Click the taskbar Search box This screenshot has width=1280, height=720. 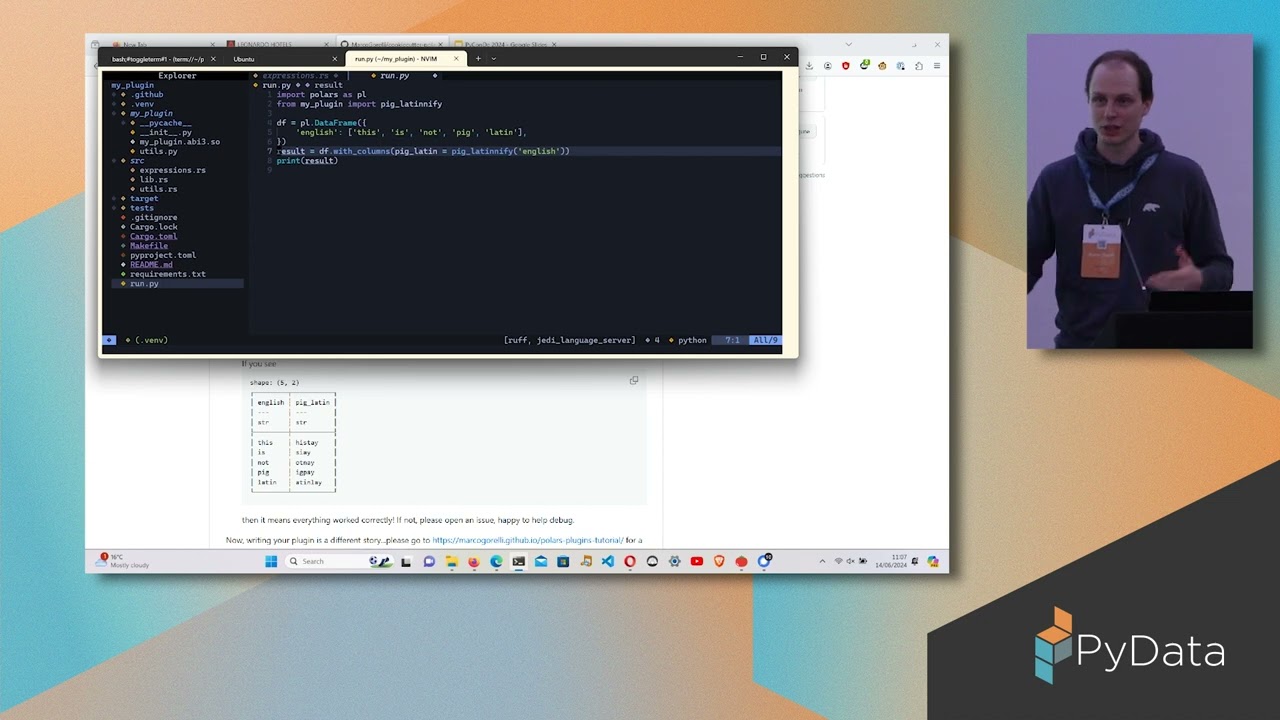[340, 561]
